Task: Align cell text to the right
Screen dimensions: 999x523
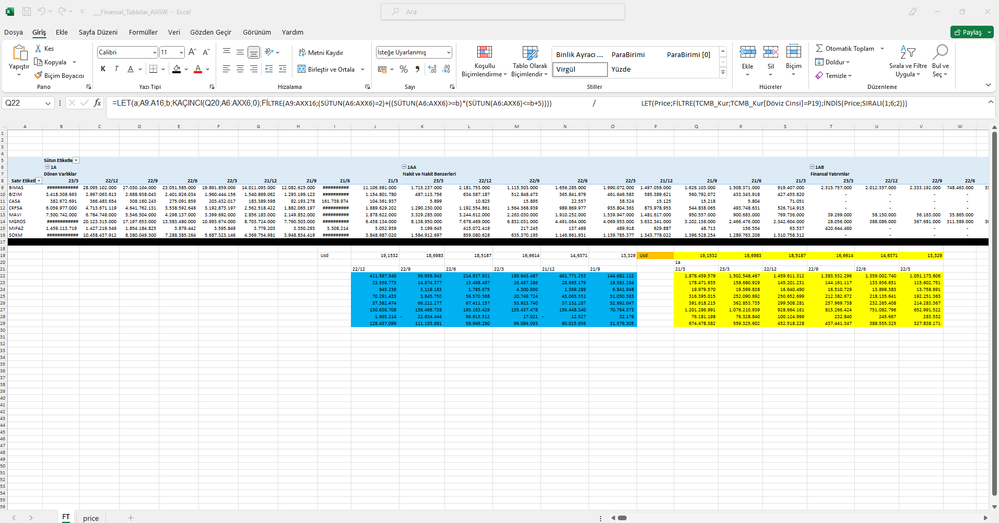Action: point(254,69)
